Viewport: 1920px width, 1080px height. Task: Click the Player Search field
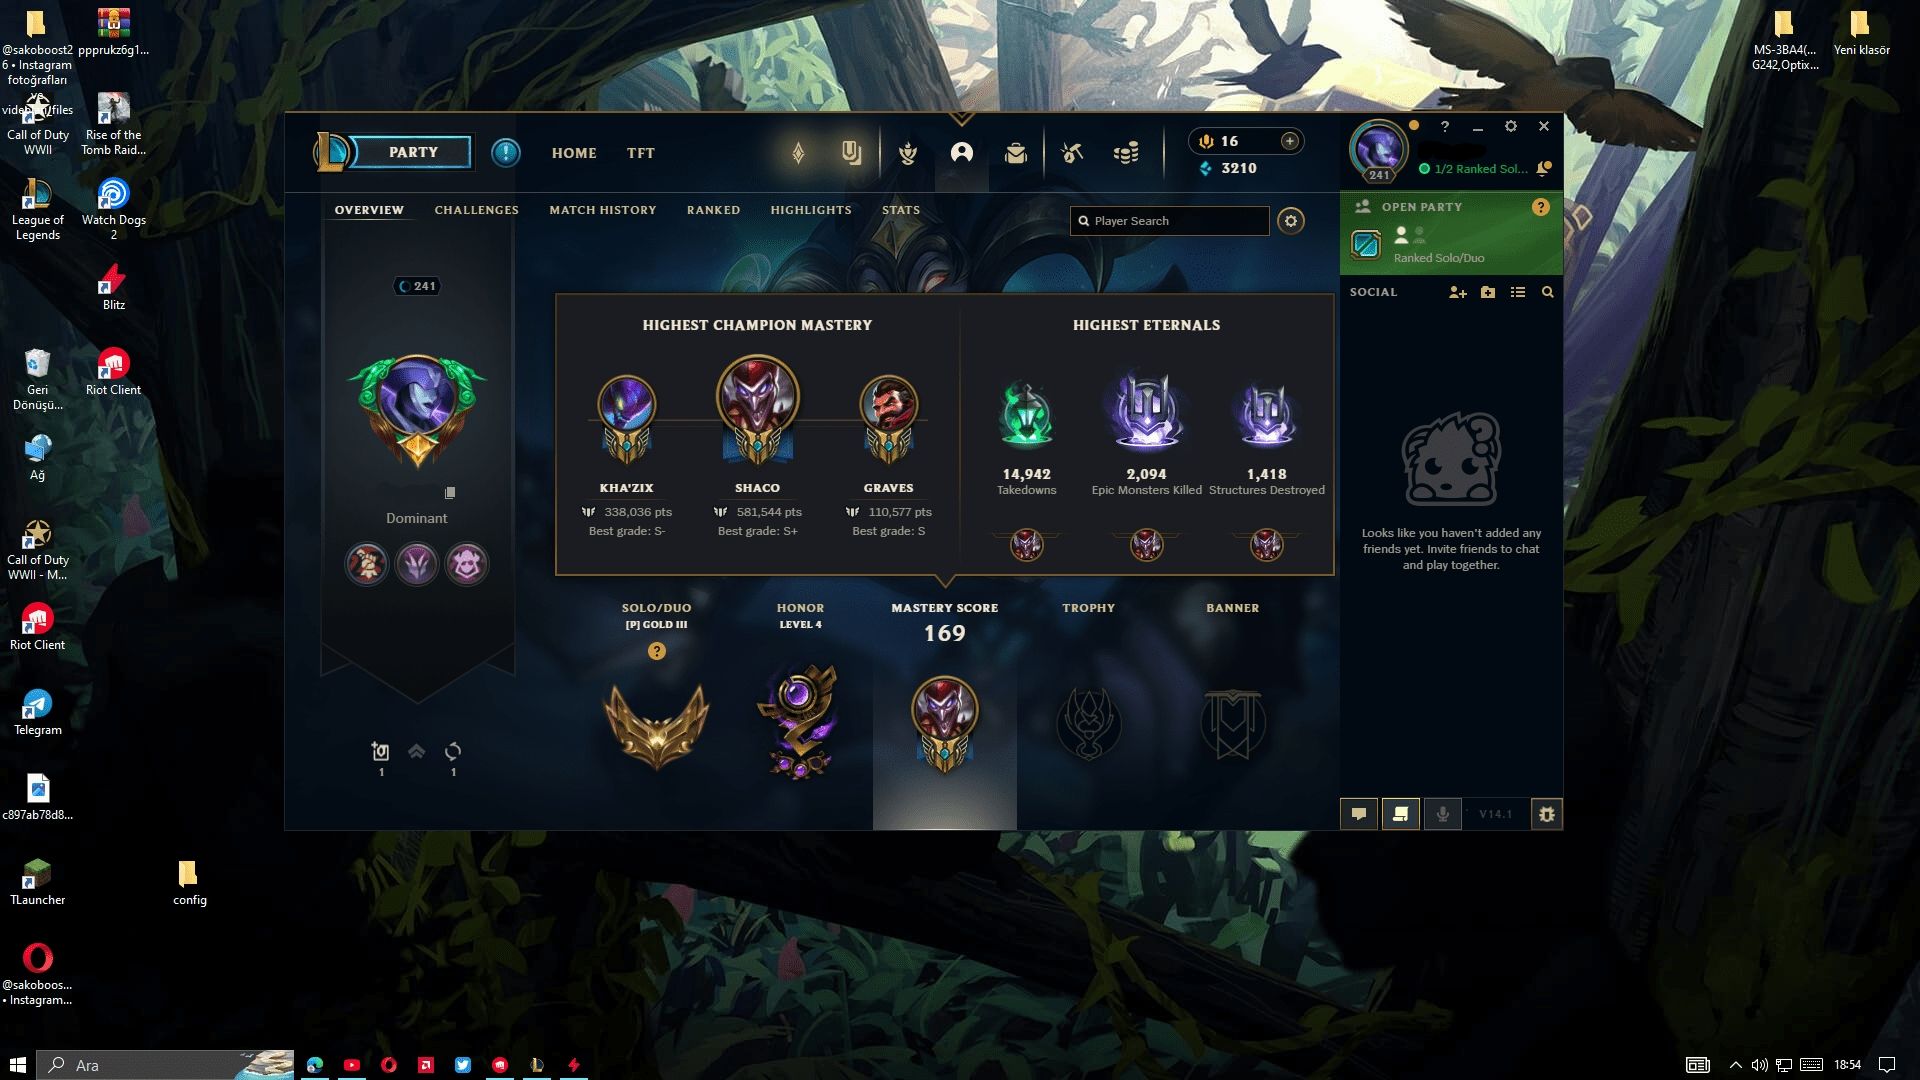pyautogui.click(x=1169, y=221)
